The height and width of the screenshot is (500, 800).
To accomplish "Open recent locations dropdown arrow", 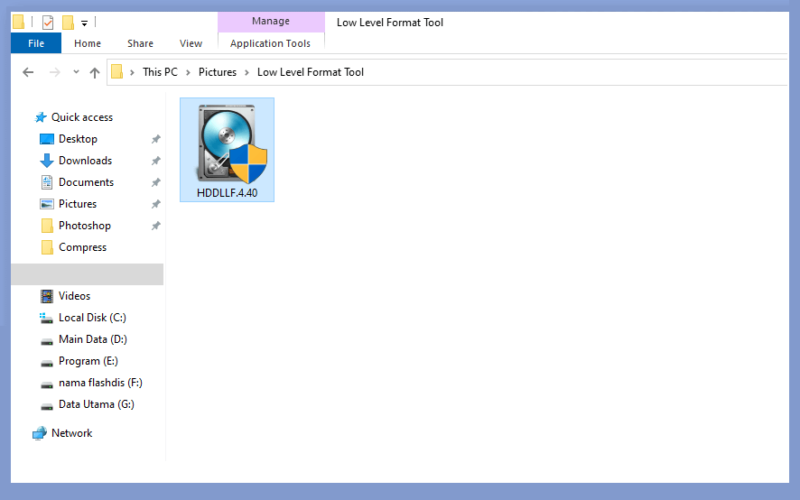I will point(76,72).
